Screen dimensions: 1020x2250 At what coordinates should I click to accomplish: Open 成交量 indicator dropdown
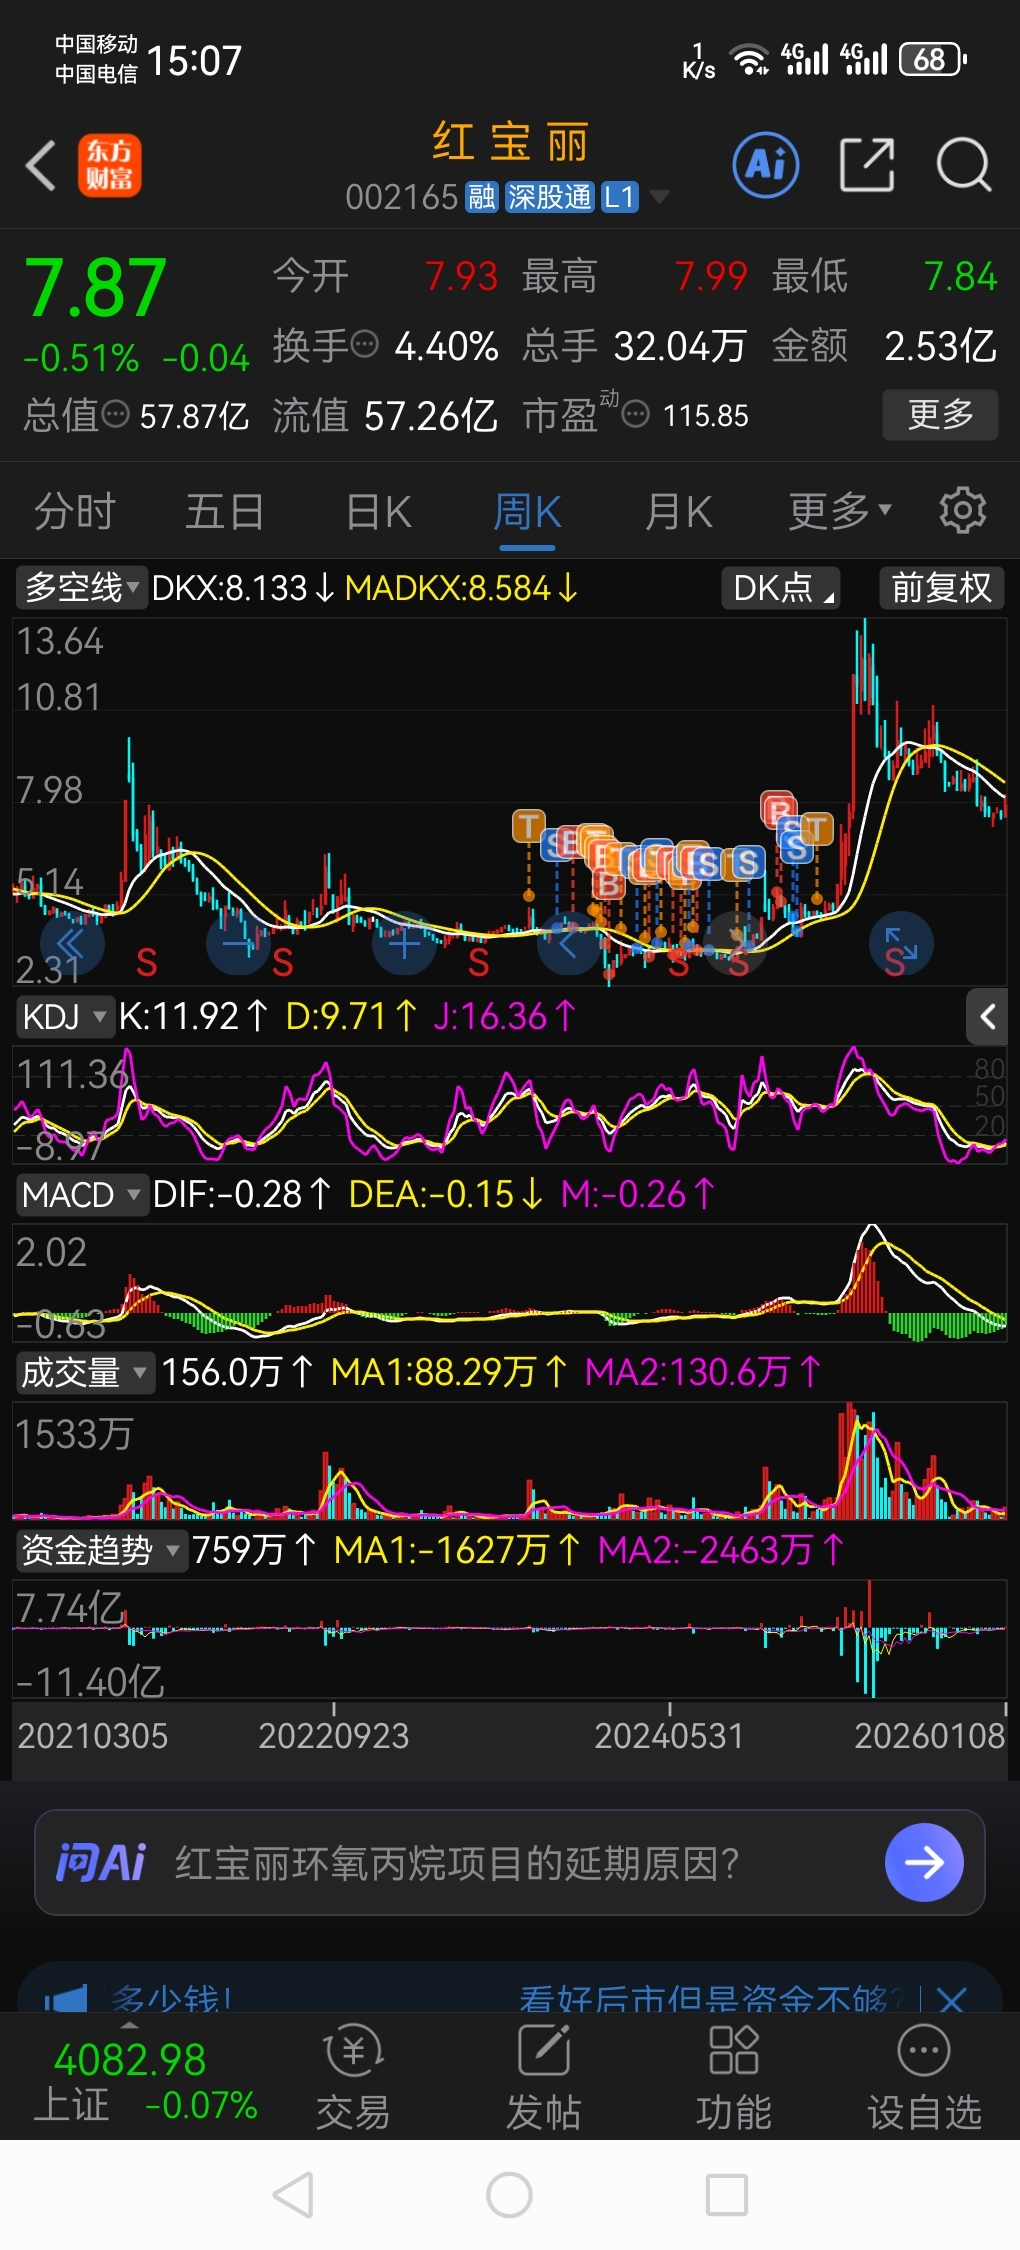[85, 1372]
